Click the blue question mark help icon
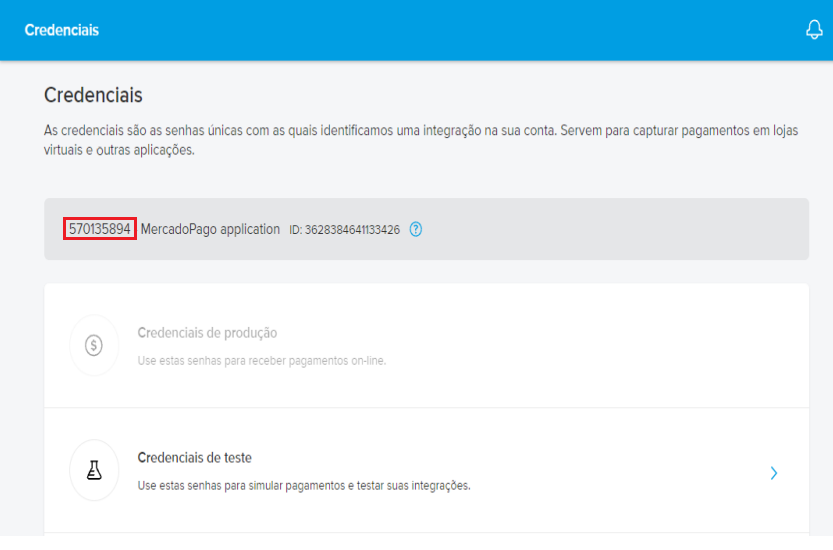The image size is (833, 550). point(415,229)
